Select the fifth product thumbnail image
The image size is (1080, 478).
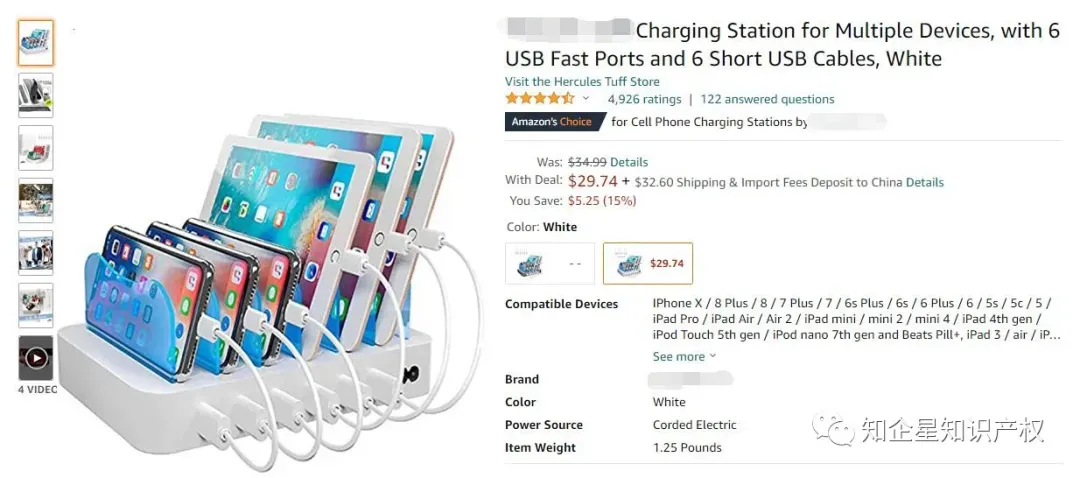(x=36, y=253)
